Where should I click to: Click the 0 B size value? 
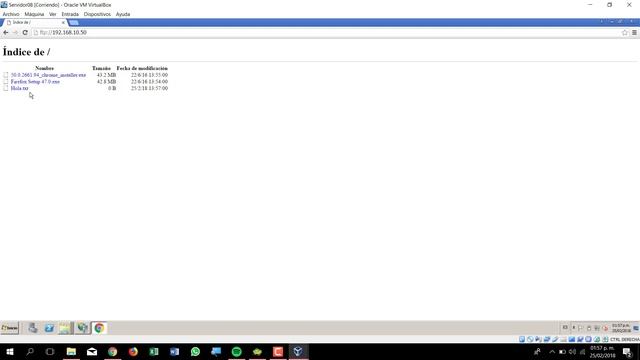coord(112,88)
